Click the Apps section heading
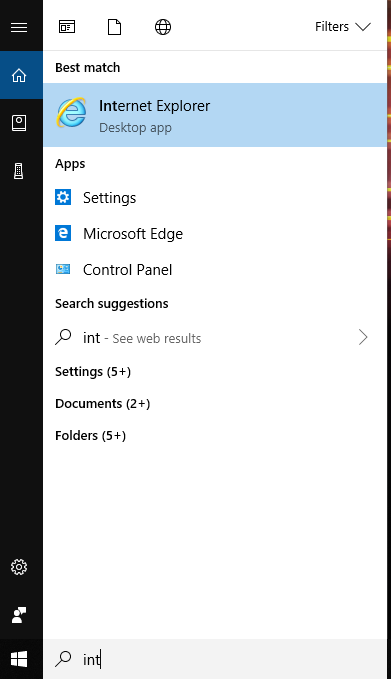 [x=70, y=164]
